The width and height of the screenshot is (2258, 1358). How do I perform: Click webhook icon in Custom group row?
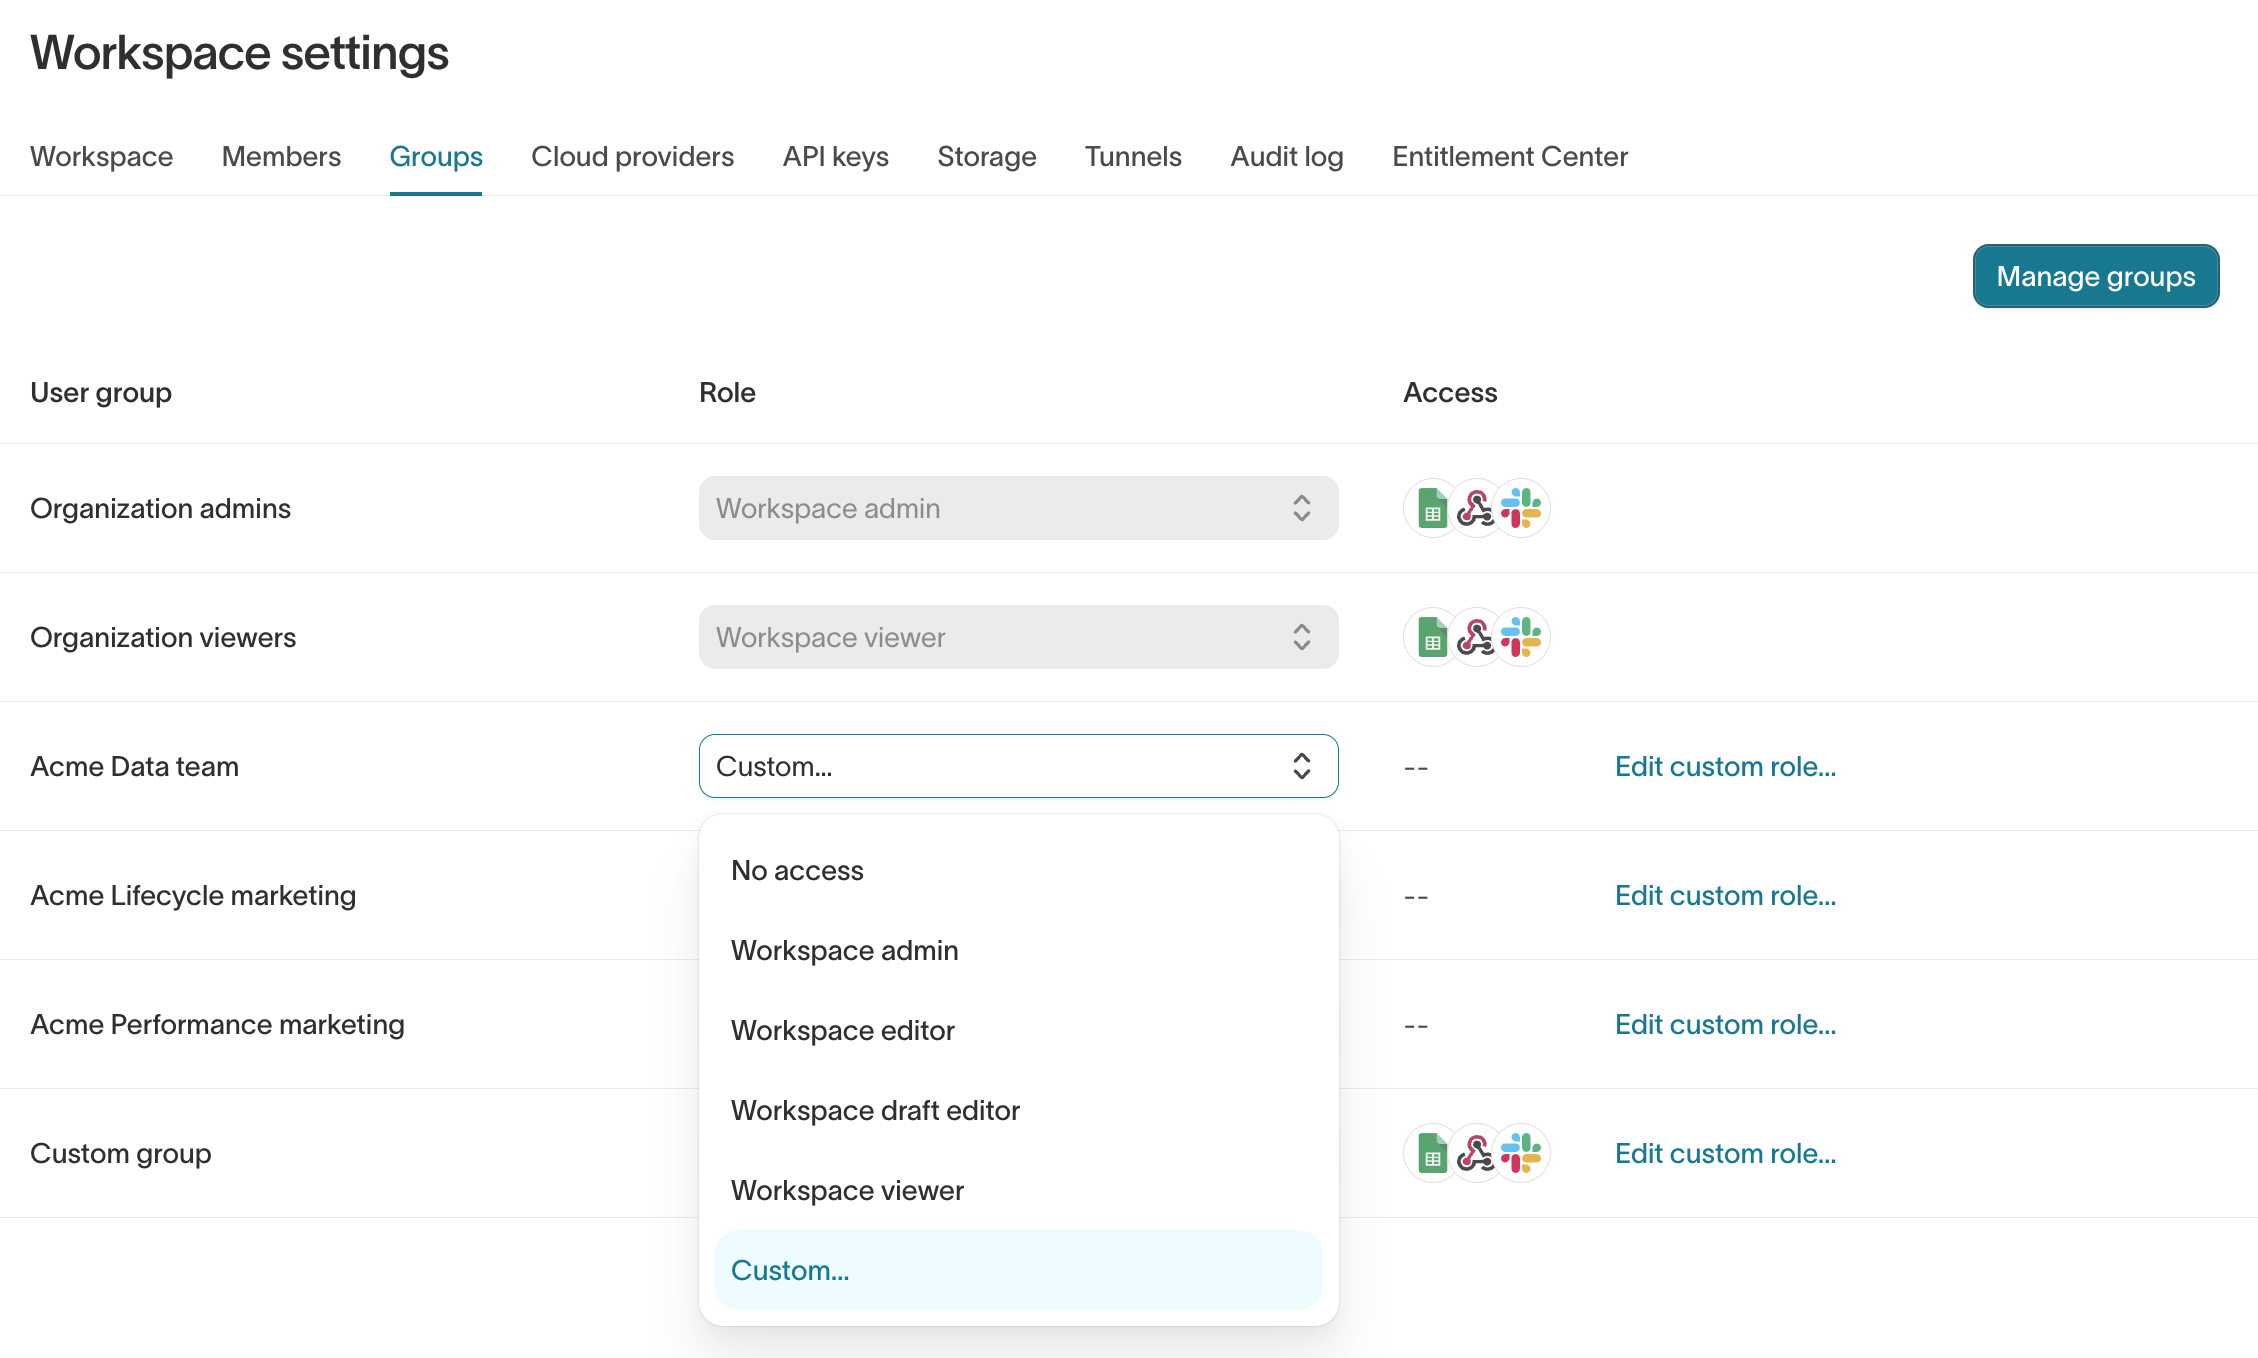pos(1476,1153)
